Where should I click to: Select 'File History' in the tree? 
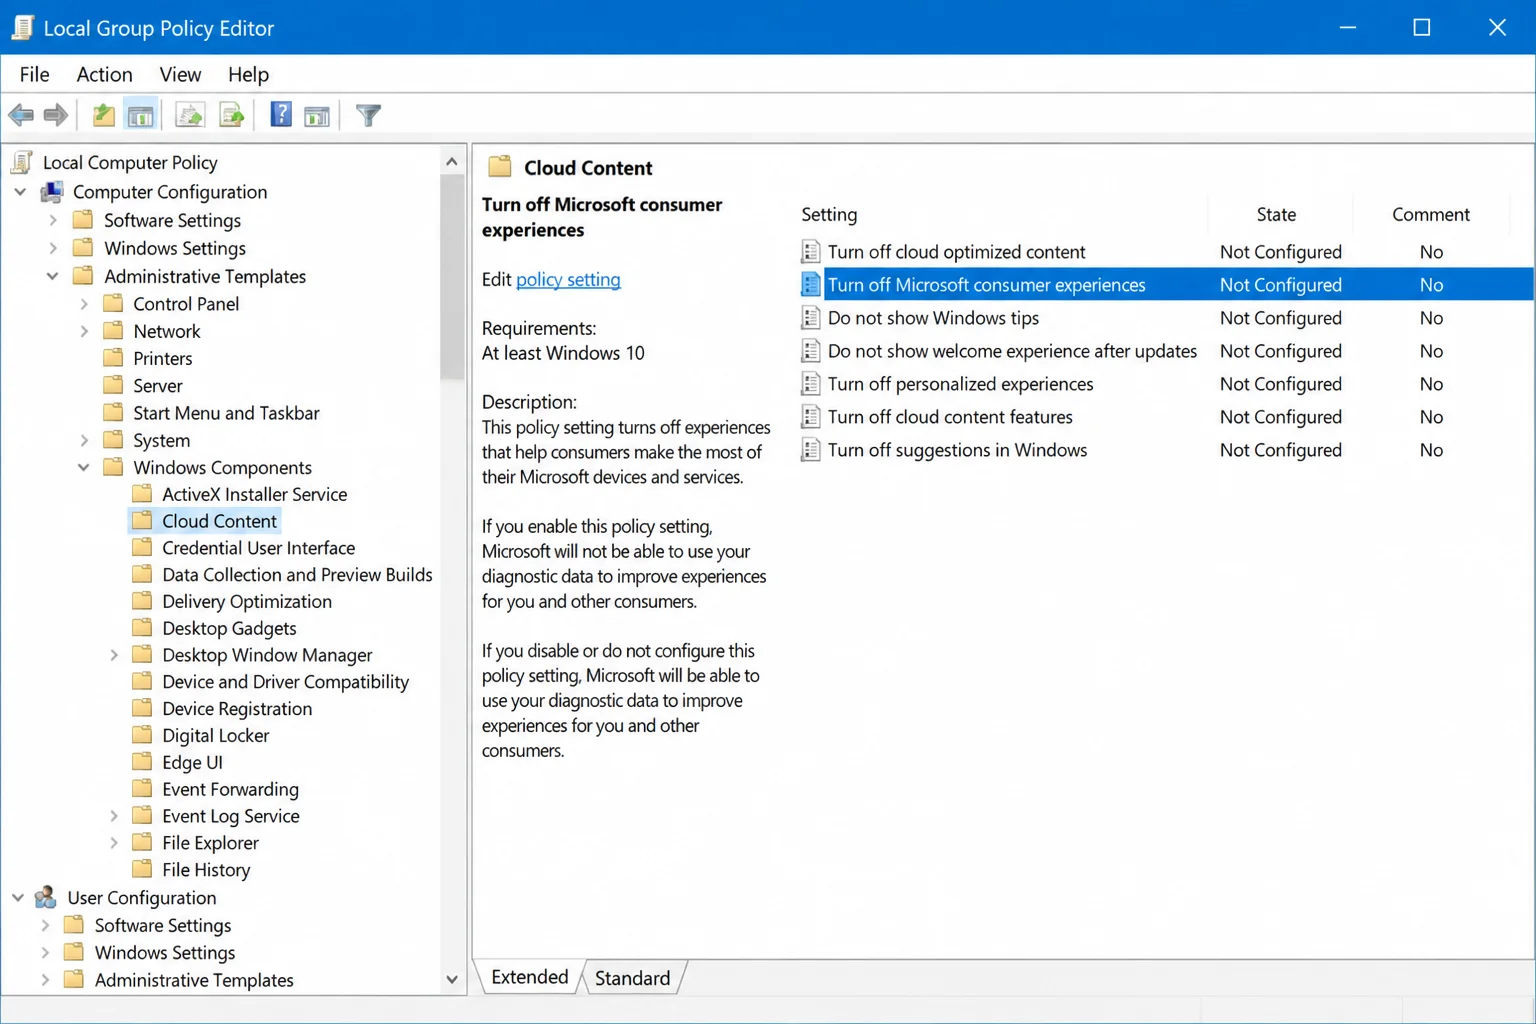(206, 870)
